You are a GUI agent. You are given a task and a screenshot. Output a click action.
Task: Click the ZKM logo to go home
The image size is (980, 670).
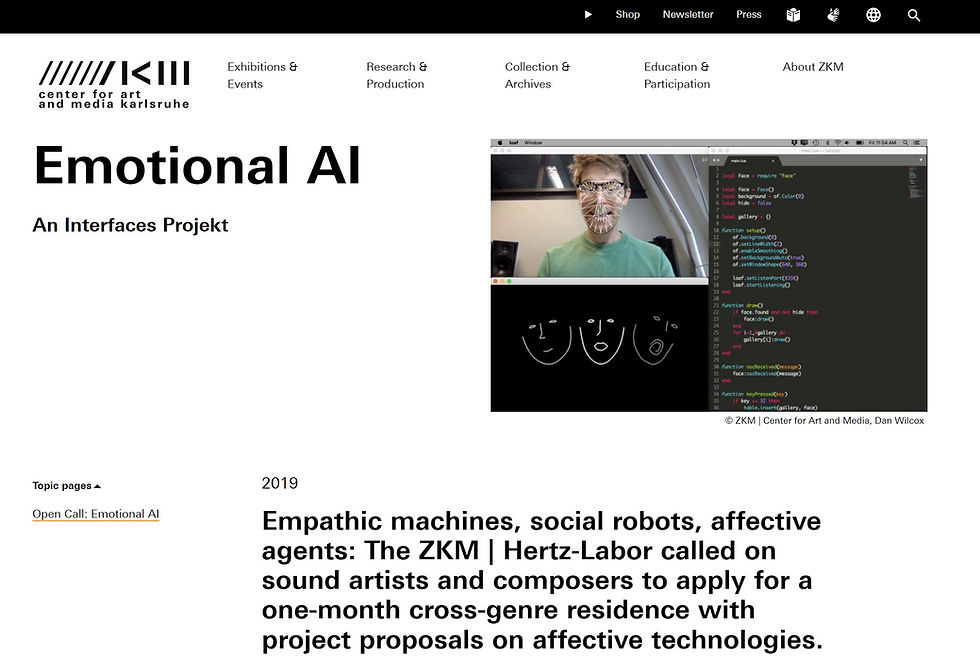coord(114,84)
